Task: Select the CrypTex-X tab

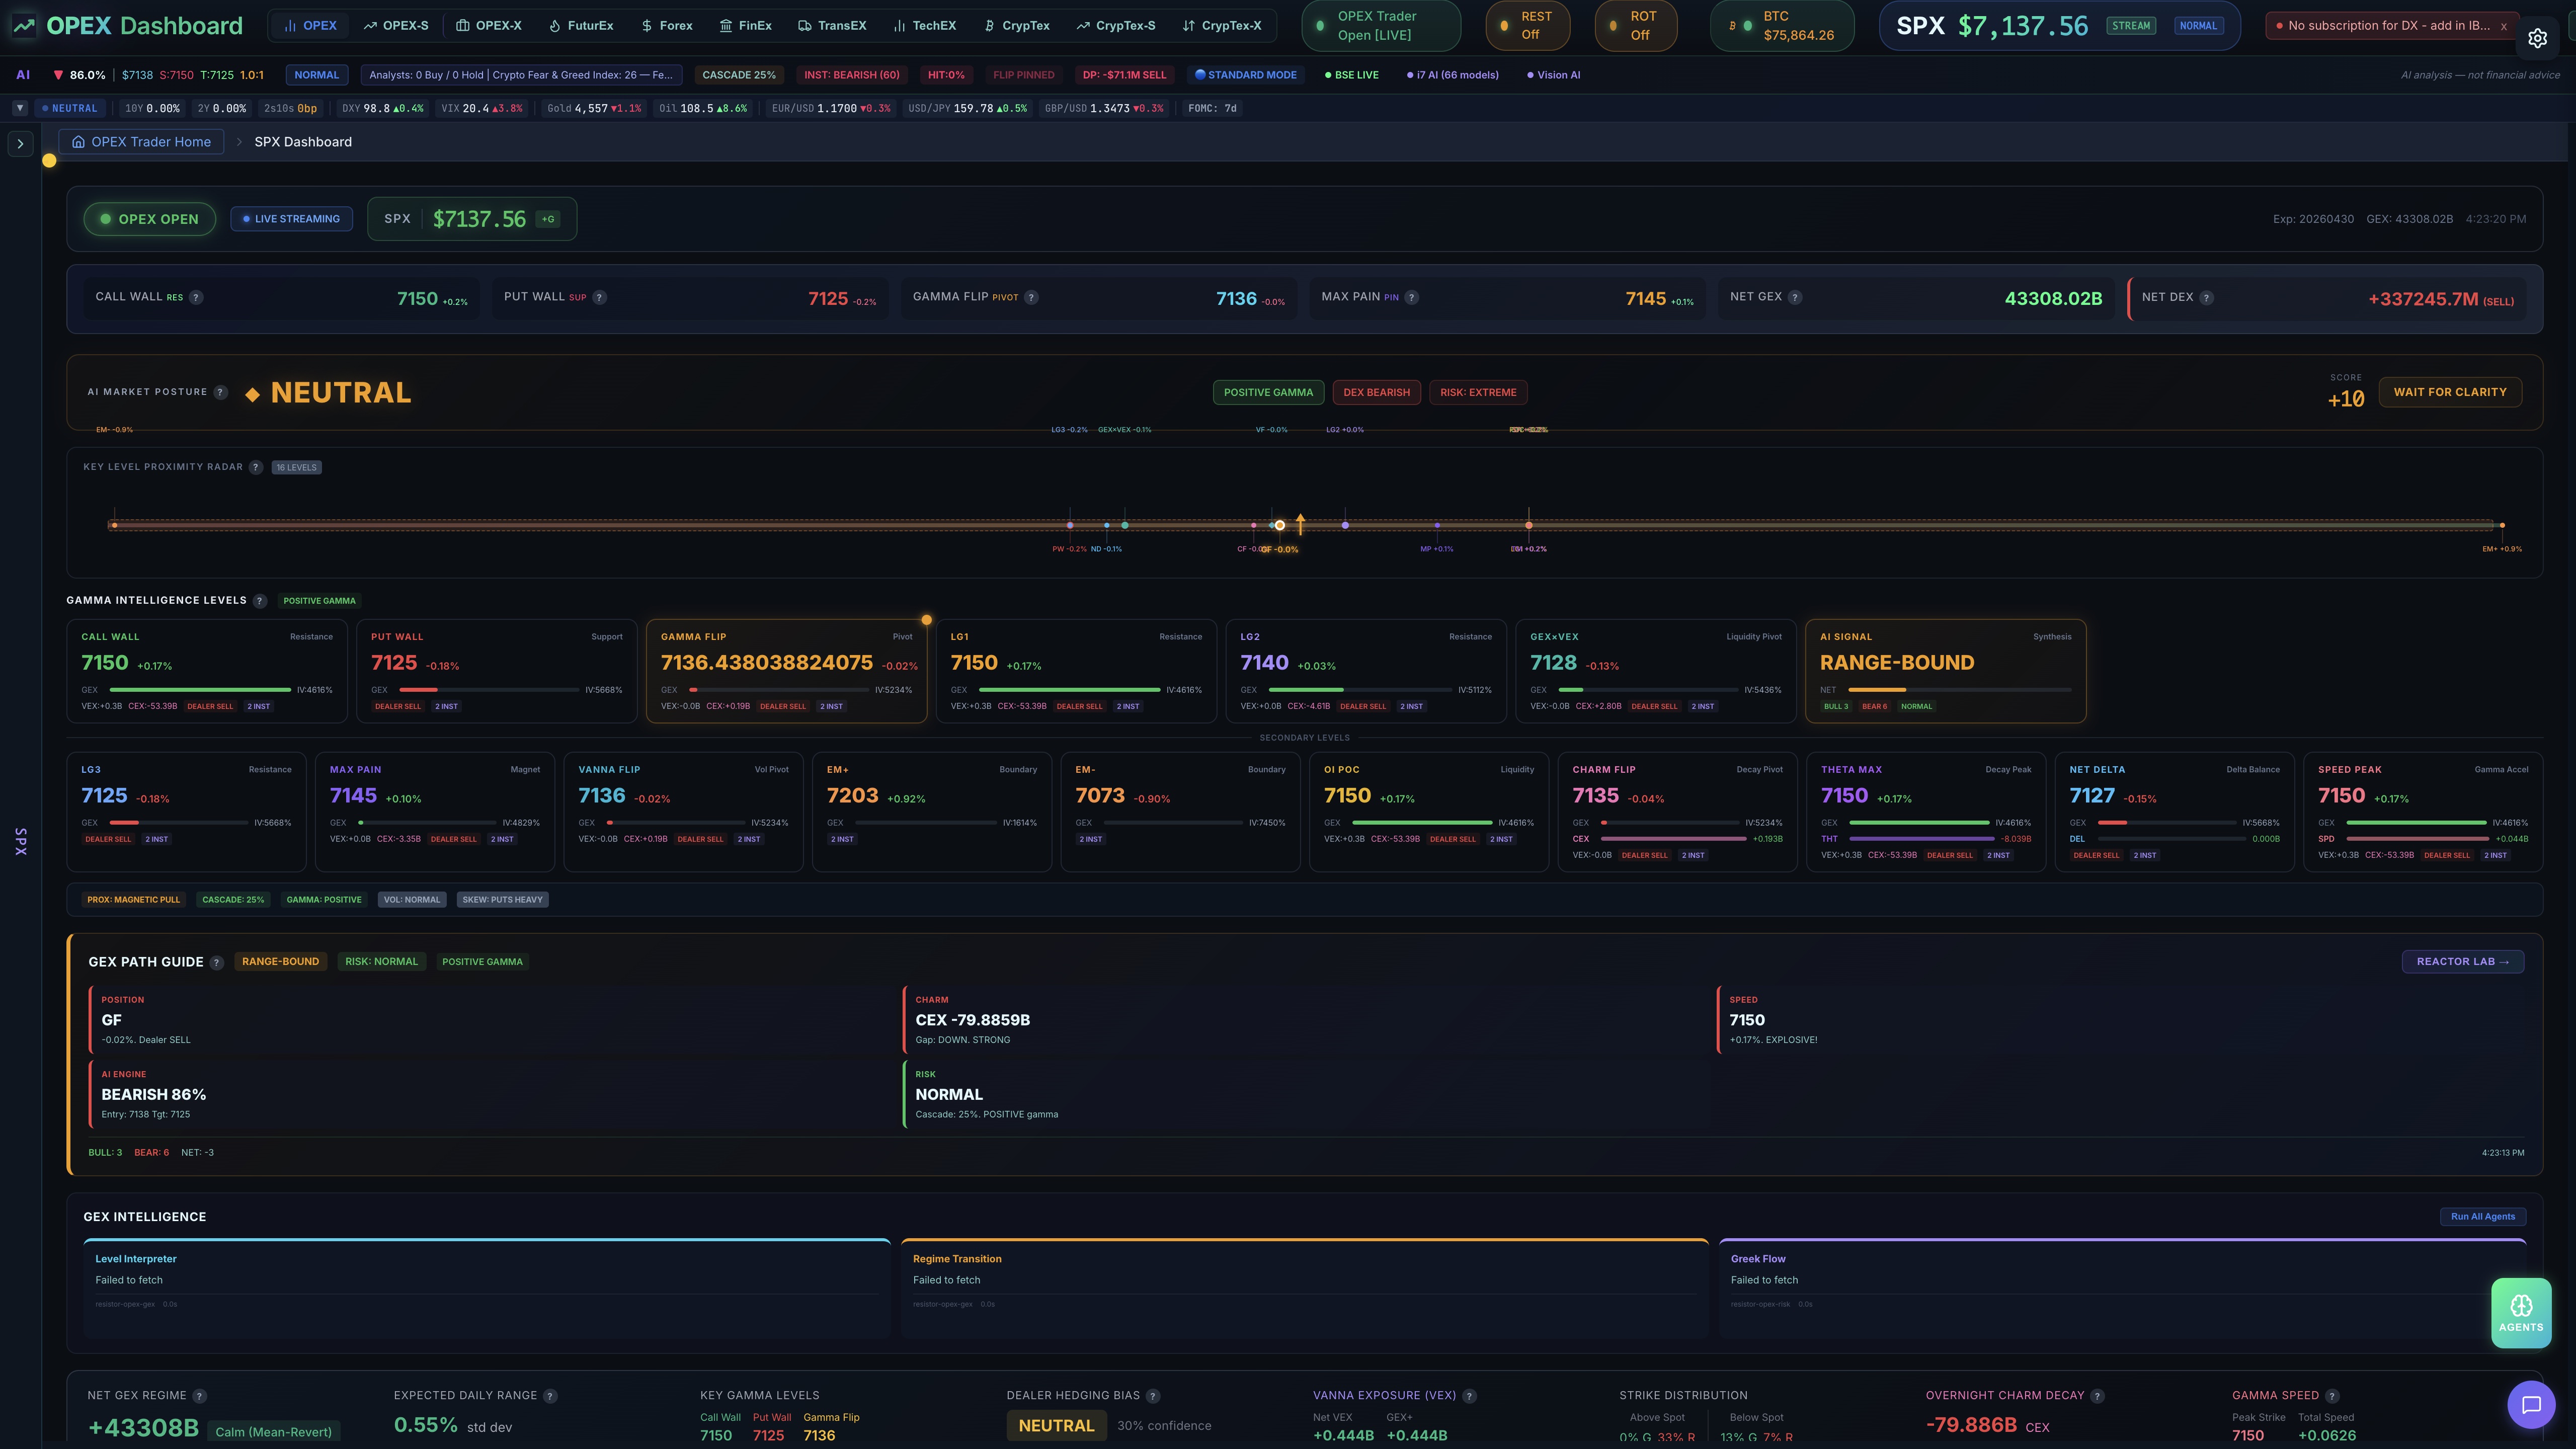Action: click(1221, 26)
